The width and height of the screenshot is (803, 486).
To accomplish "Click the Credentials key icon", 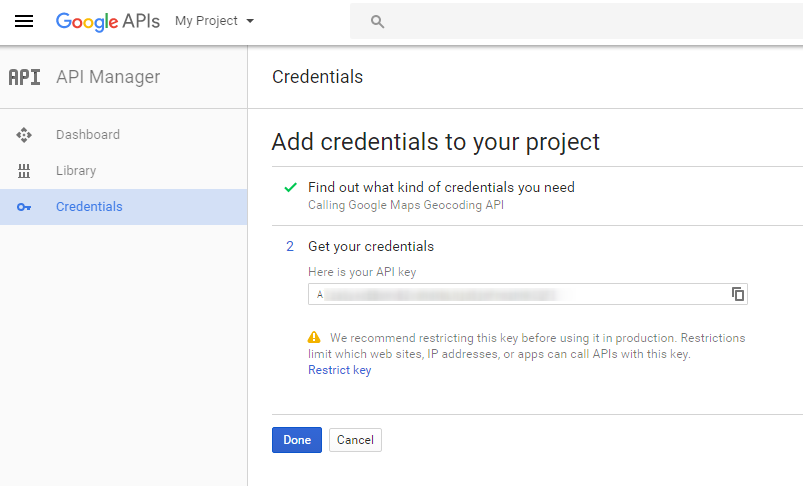I will (24, 207).
